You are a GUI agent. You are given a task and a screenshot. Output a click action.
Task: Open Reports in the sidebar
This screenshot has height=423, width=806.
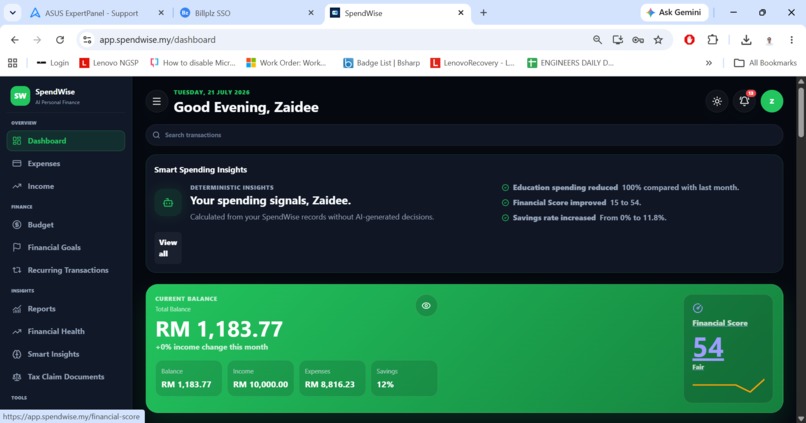66,309
